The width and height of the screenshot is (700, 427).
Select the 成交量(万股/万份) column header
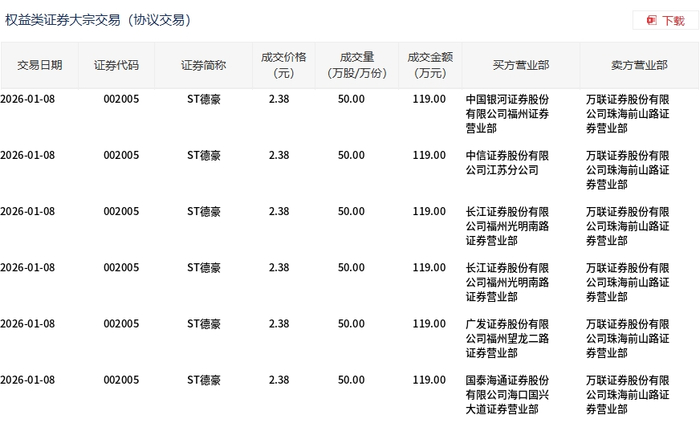357,65
